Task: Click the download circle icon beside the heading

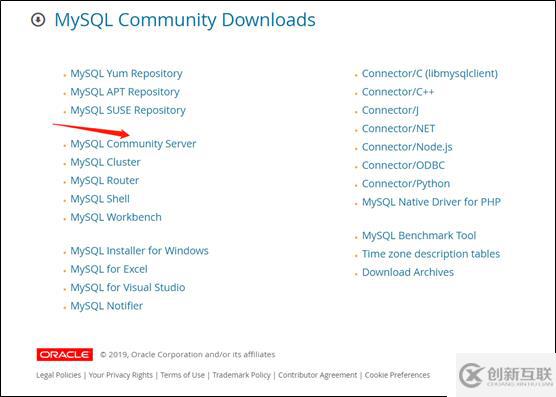Action: [38, 19]
